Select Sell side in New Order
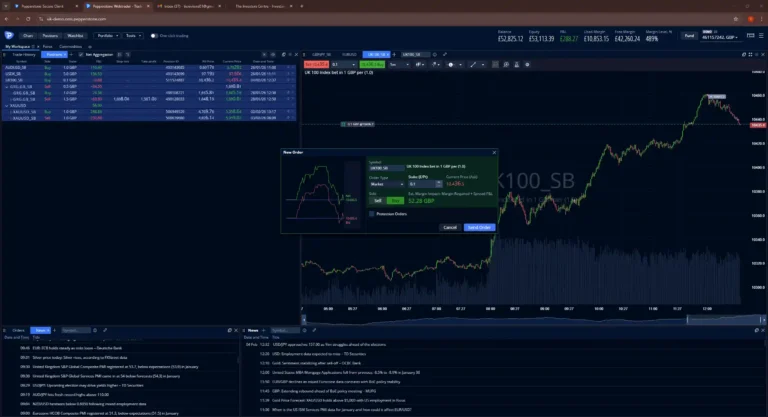The height and width of the screenshot is (417, 768). pyautogui.click(x=378, y=201)
